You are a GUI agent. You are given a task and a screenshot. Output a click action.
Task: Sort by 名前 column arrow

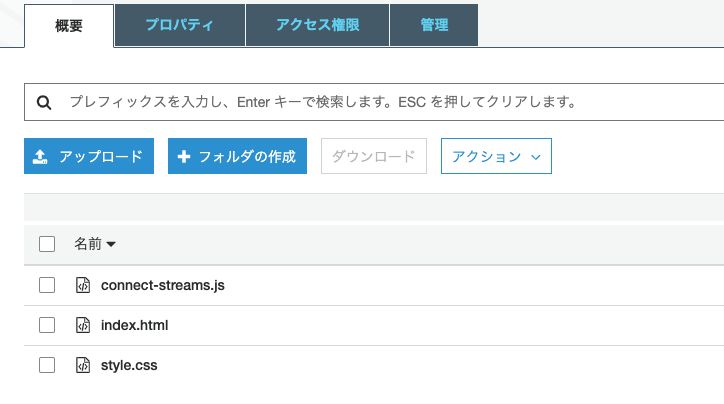(x=111, y=244)
